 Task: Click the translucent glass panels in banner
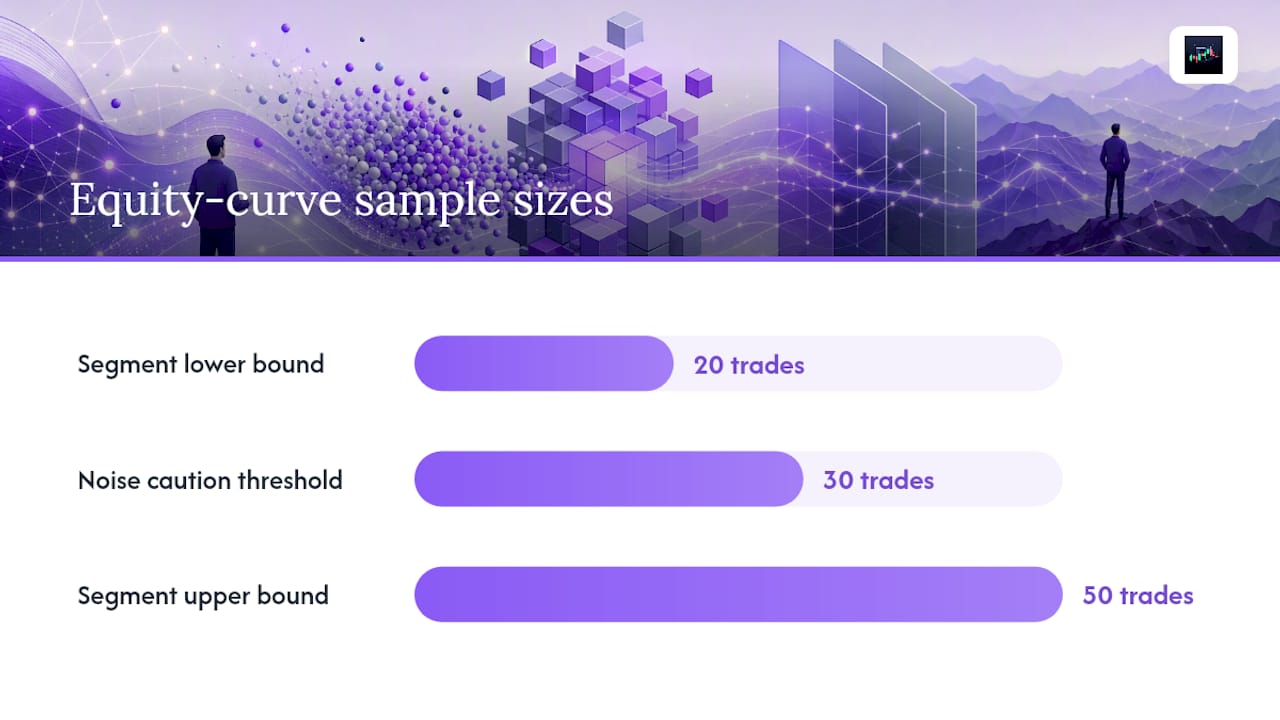[876, 150]
